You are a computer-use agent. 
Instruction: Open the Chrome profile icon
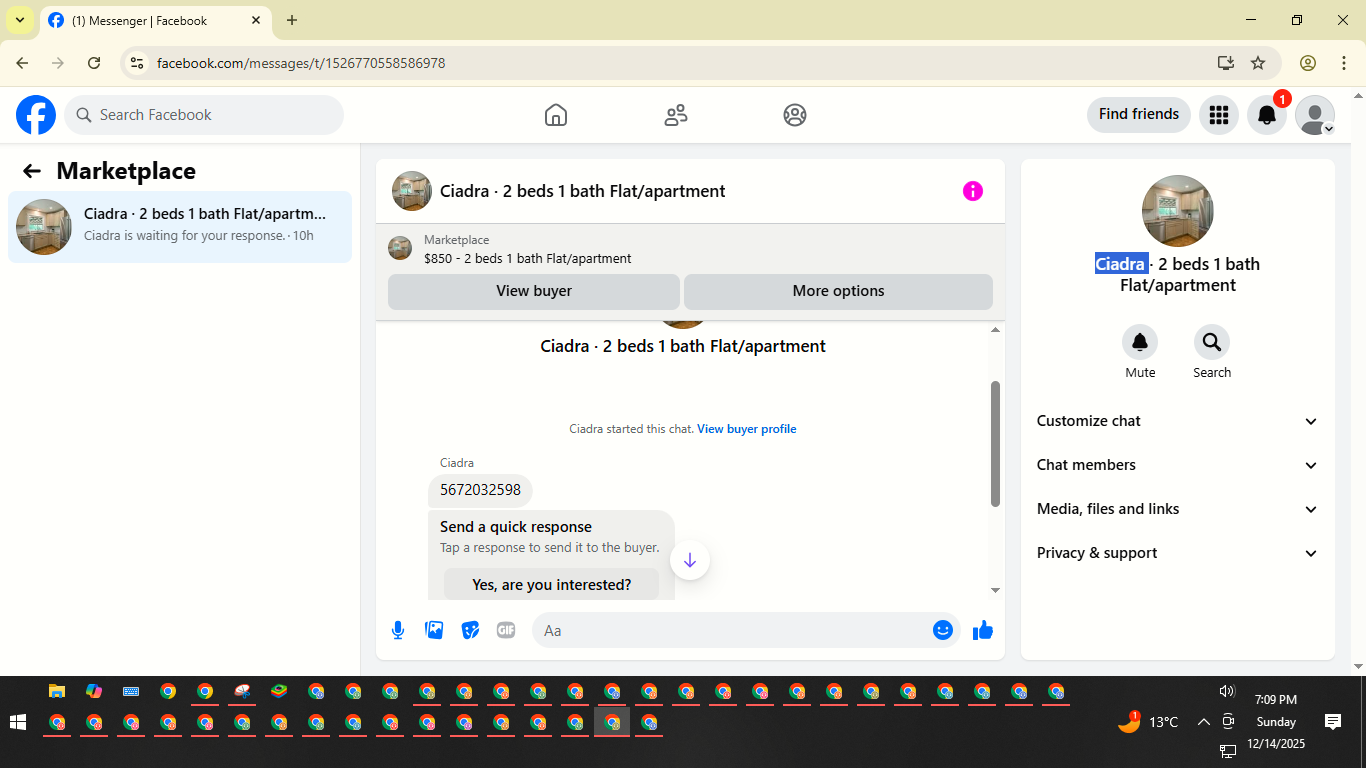click(x=1308, y=63)
